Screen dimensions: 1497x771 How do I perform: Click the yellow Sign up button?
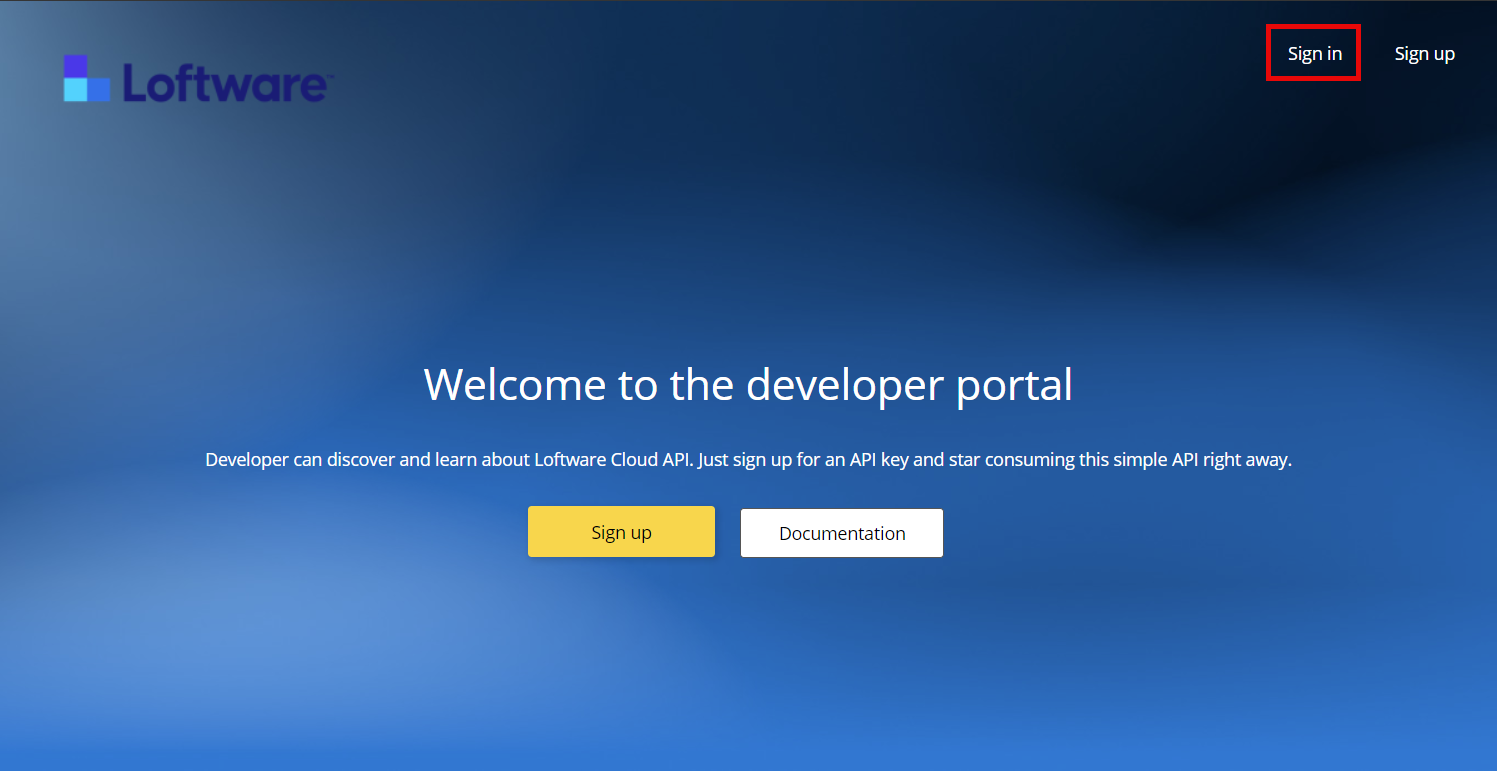point(621,532)
